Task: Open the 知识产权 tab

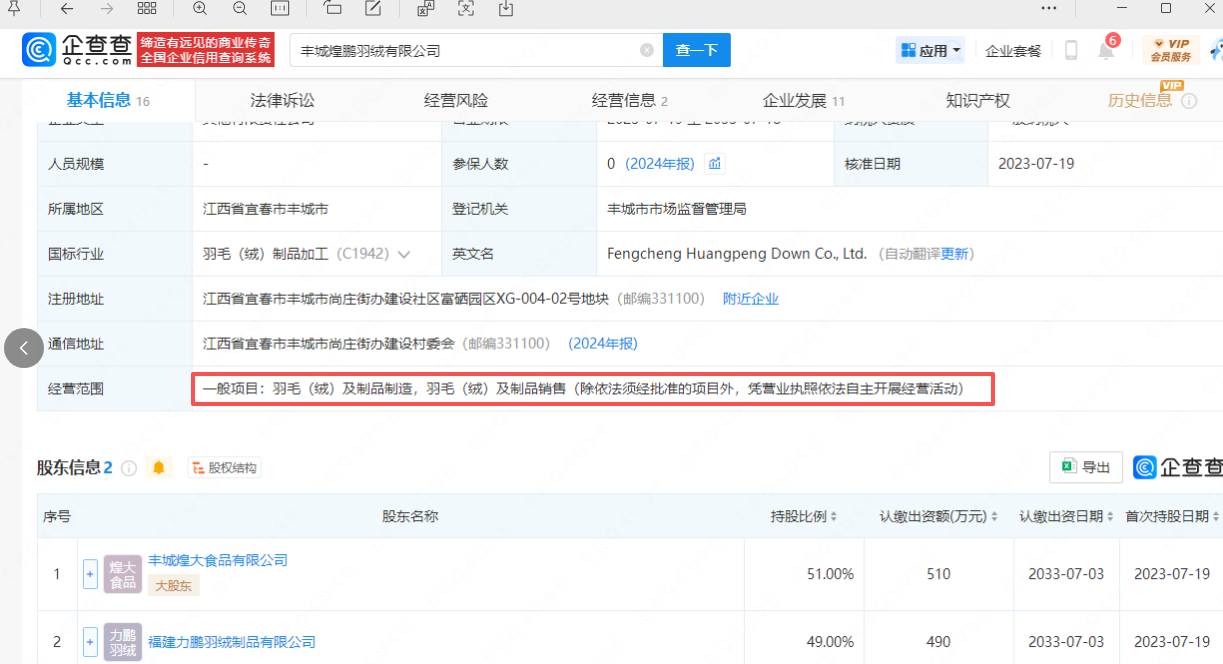Action: (977, 100)
